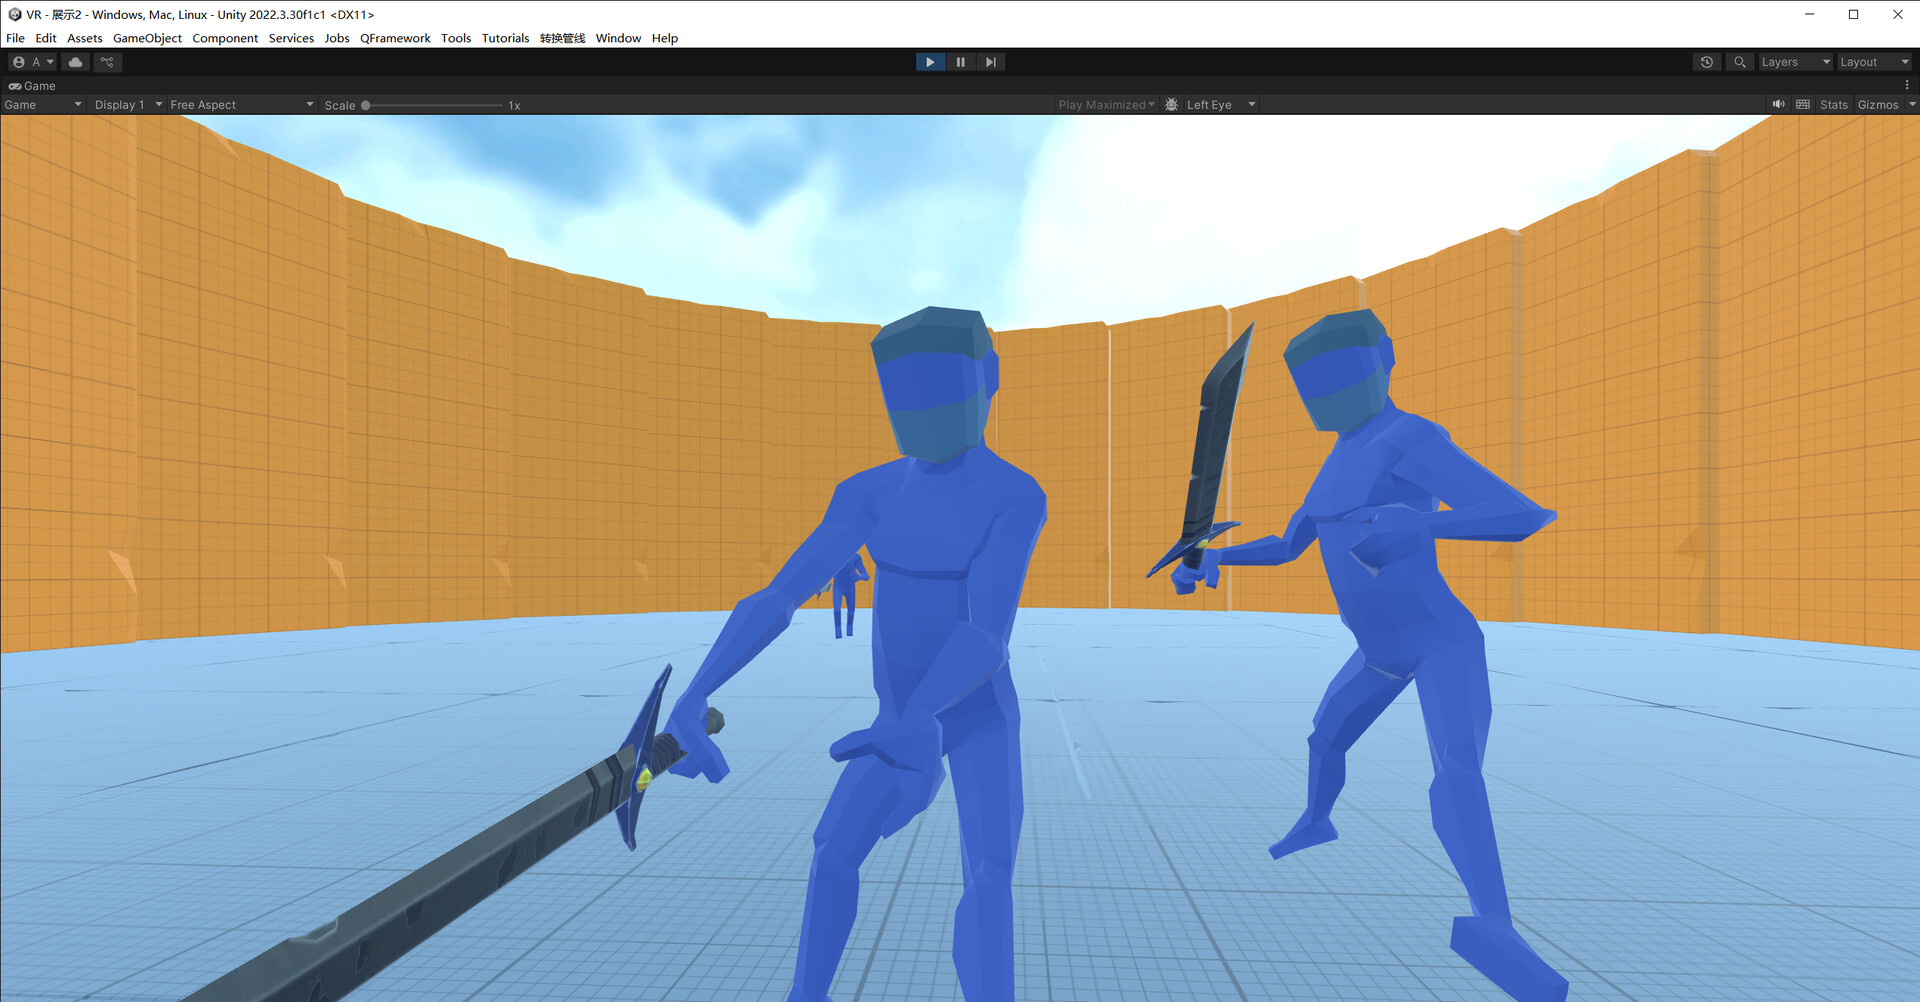The height and width of the screenshot is (1002, 1920).
Task: Open the Display 1 dropdown
Action: click(127, 105)
